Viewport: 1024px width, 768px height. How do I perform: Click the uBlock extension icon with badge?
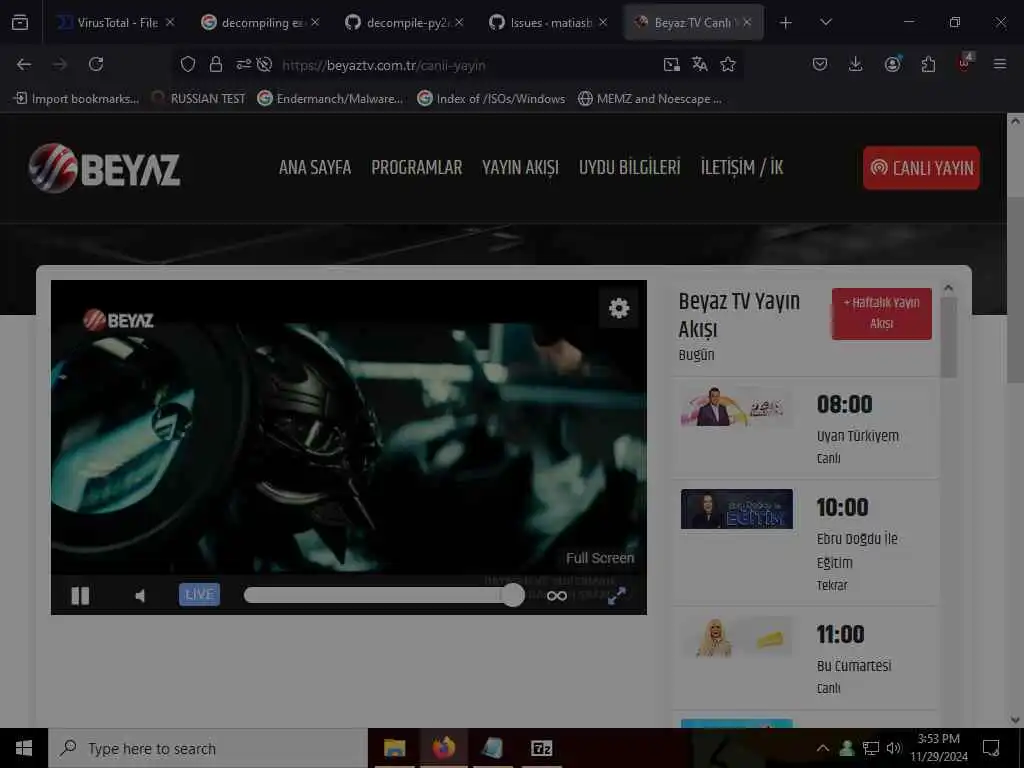point(965,63)
